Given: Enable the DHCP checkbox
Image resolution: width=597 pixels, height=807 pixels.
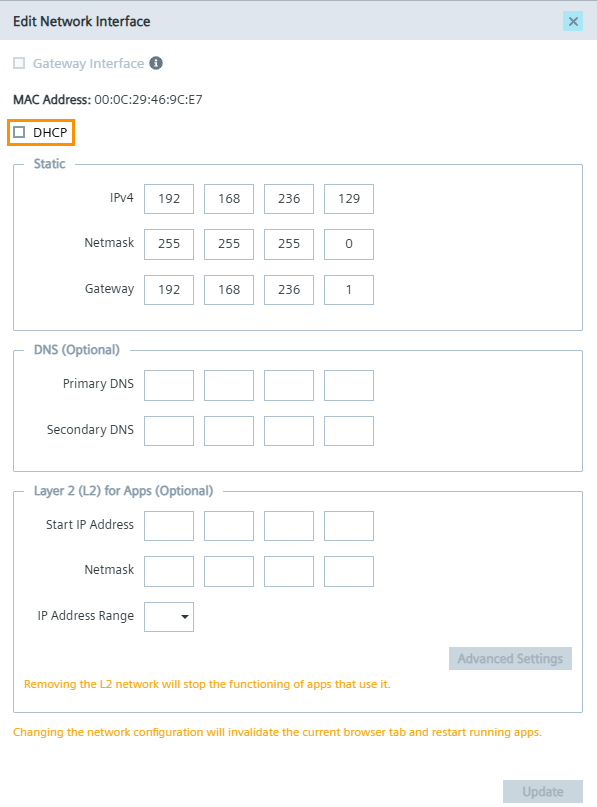Looking at the screenshot, I should tap(17, 130).
